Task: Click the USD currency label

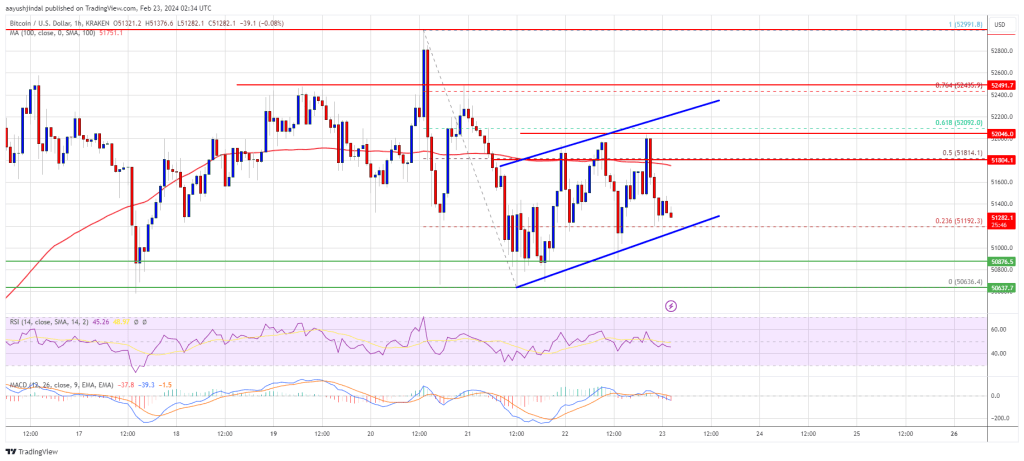Action: click(x=998, y=24)
